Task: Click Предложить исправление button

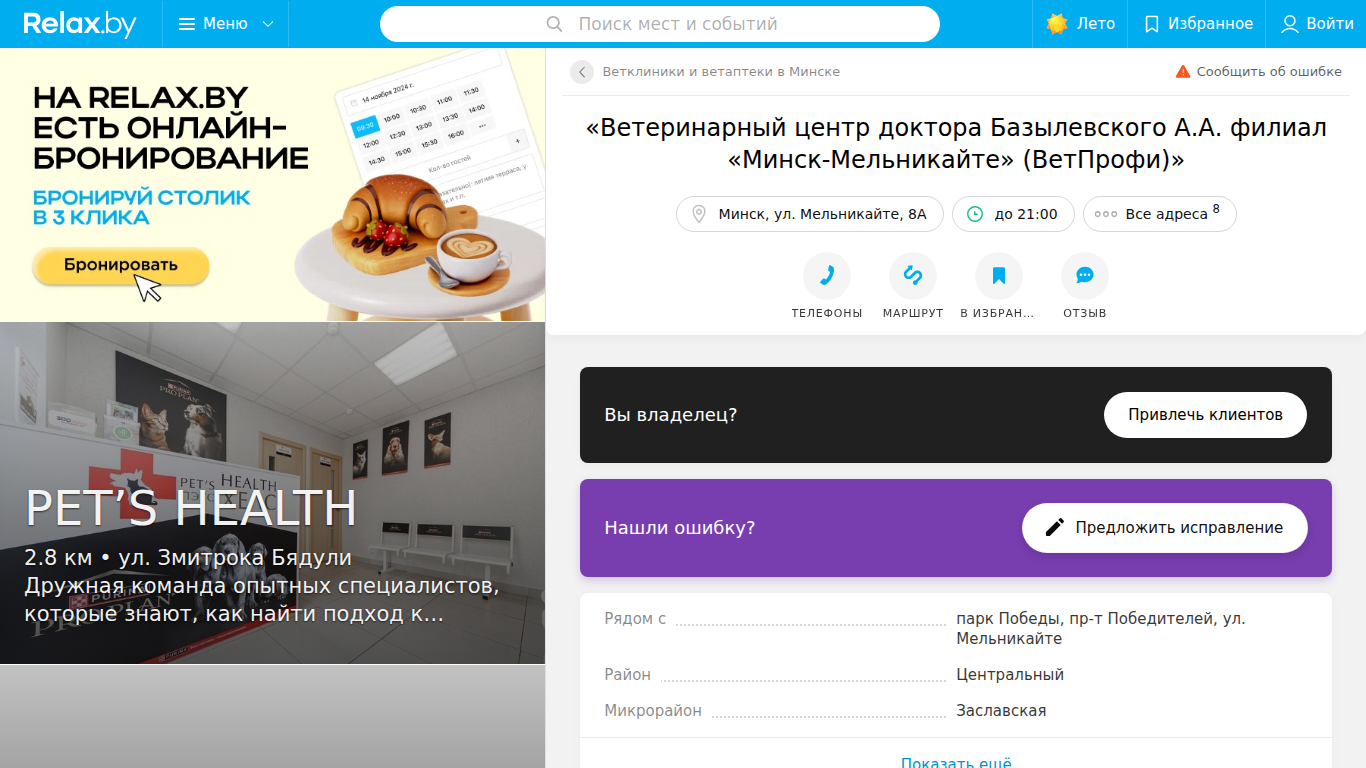Action: (x=1165, y=528)
